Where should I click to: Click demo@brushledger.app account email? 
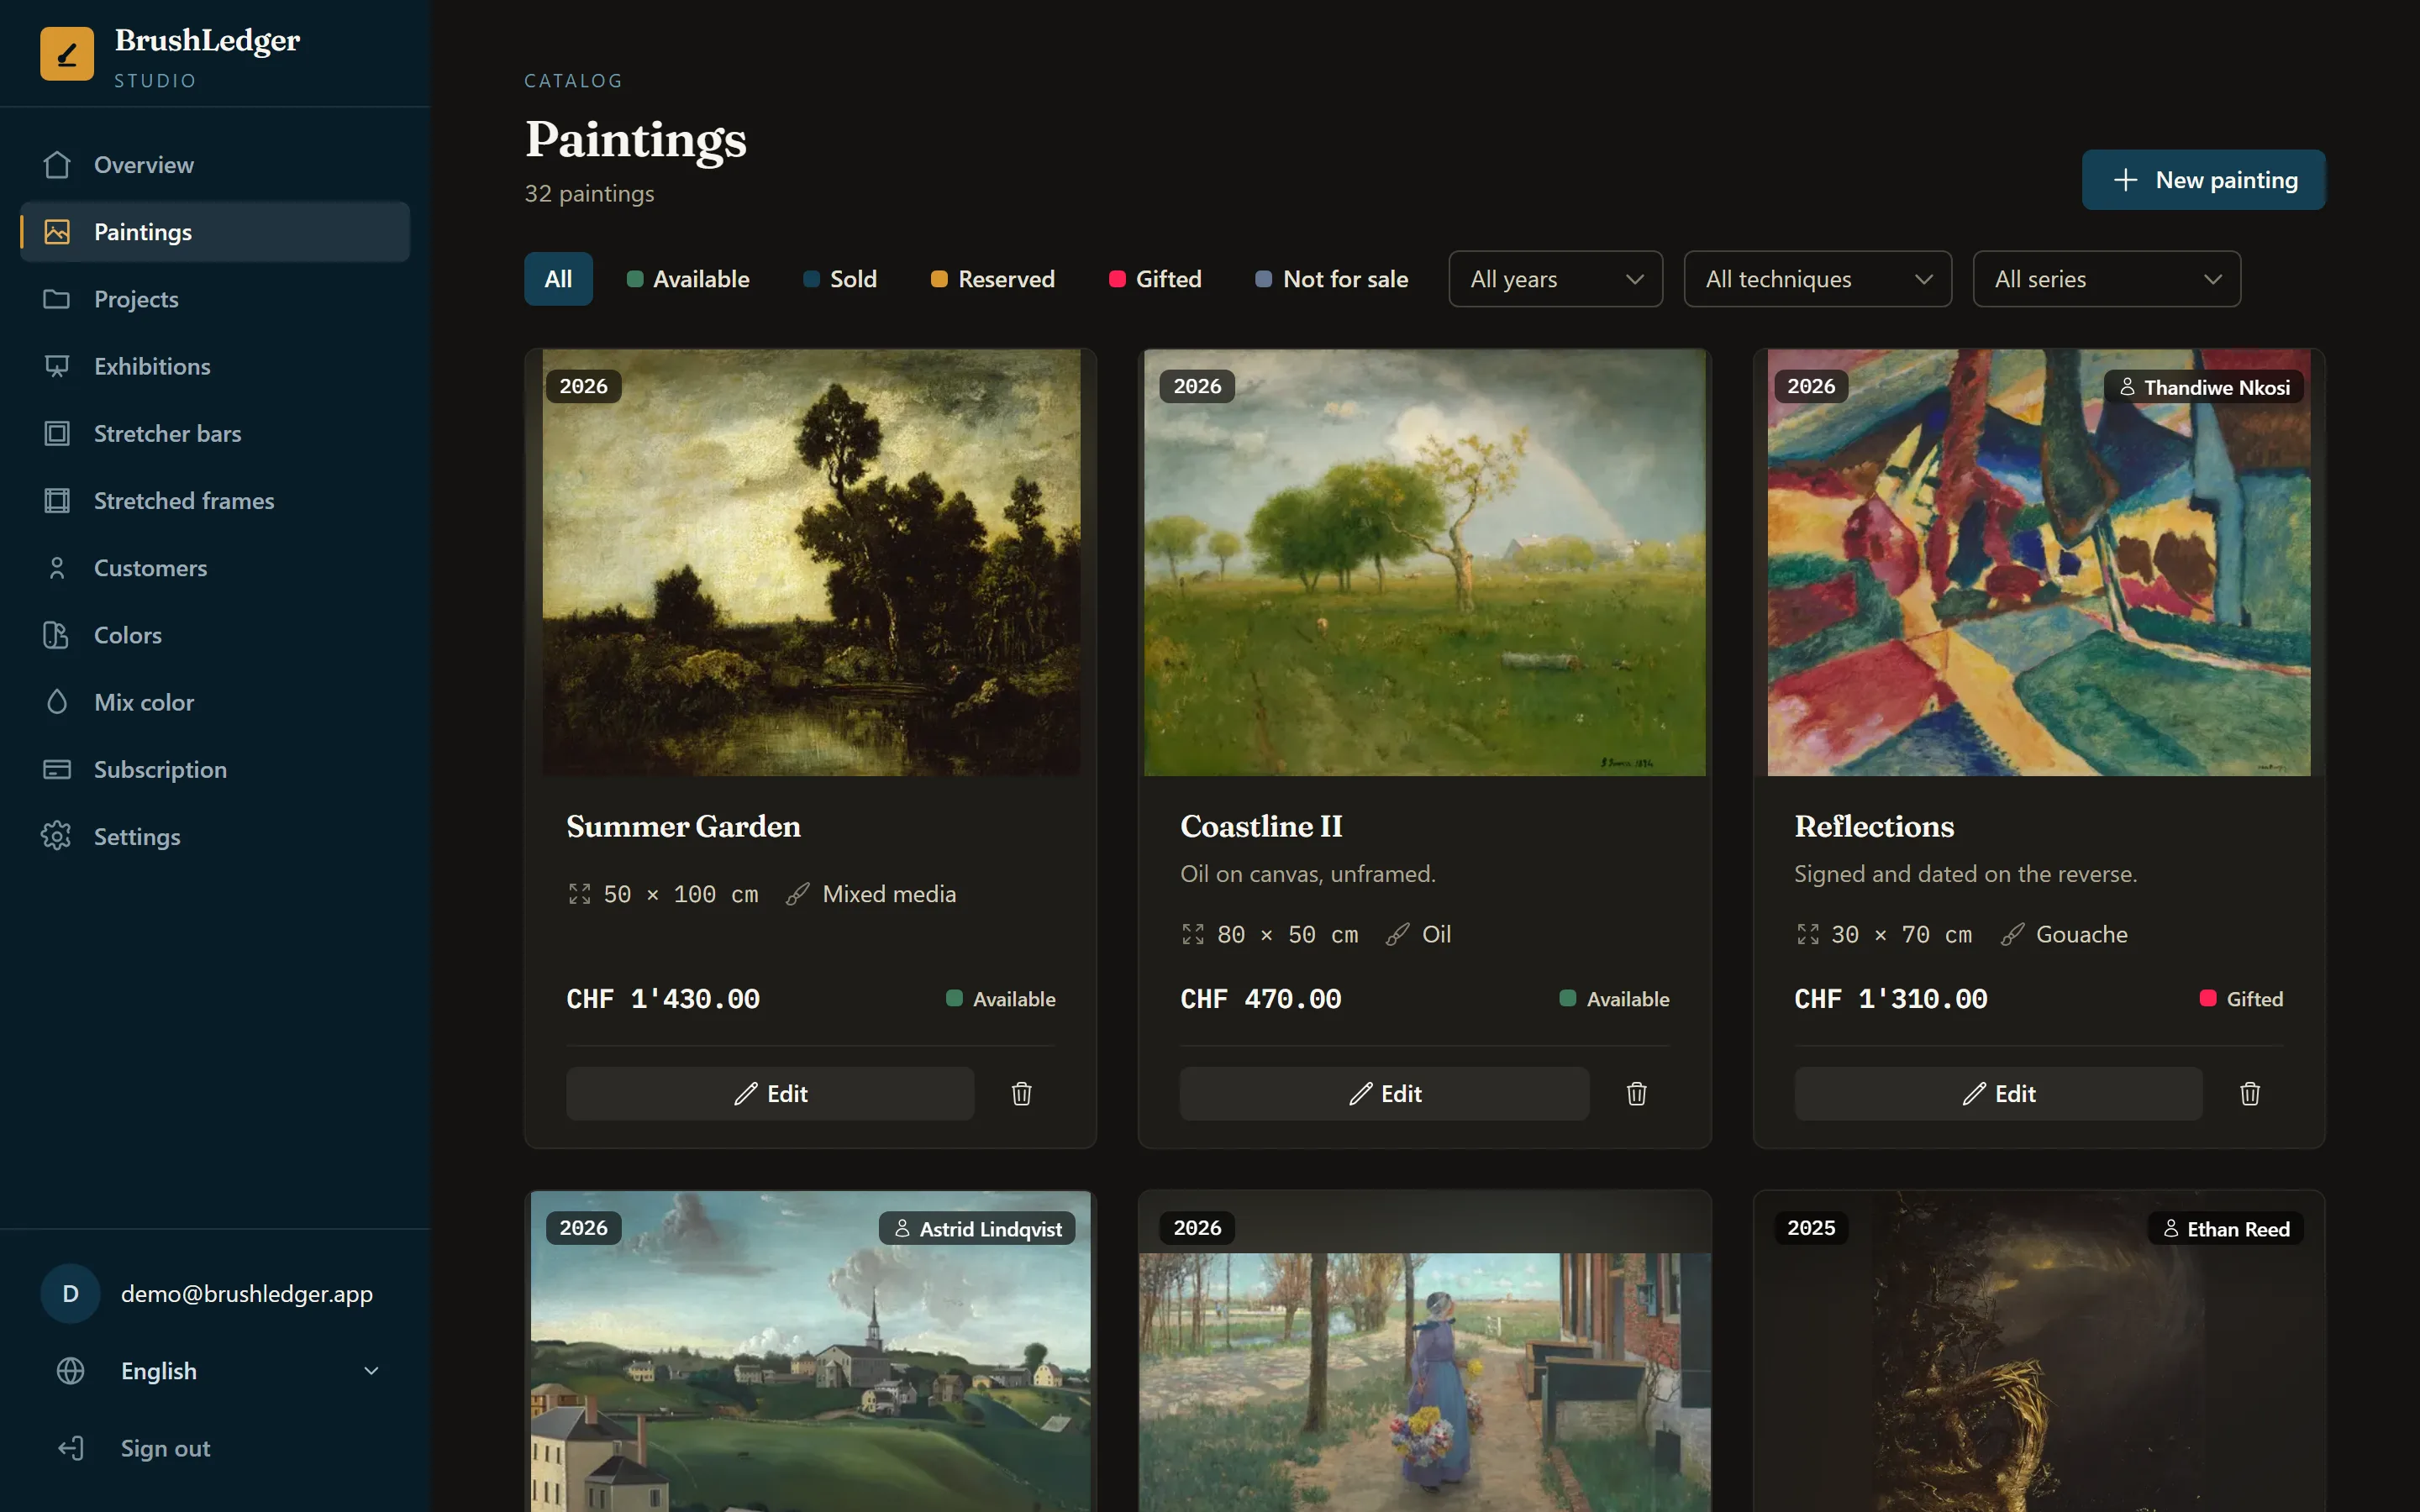[247, 1294]
